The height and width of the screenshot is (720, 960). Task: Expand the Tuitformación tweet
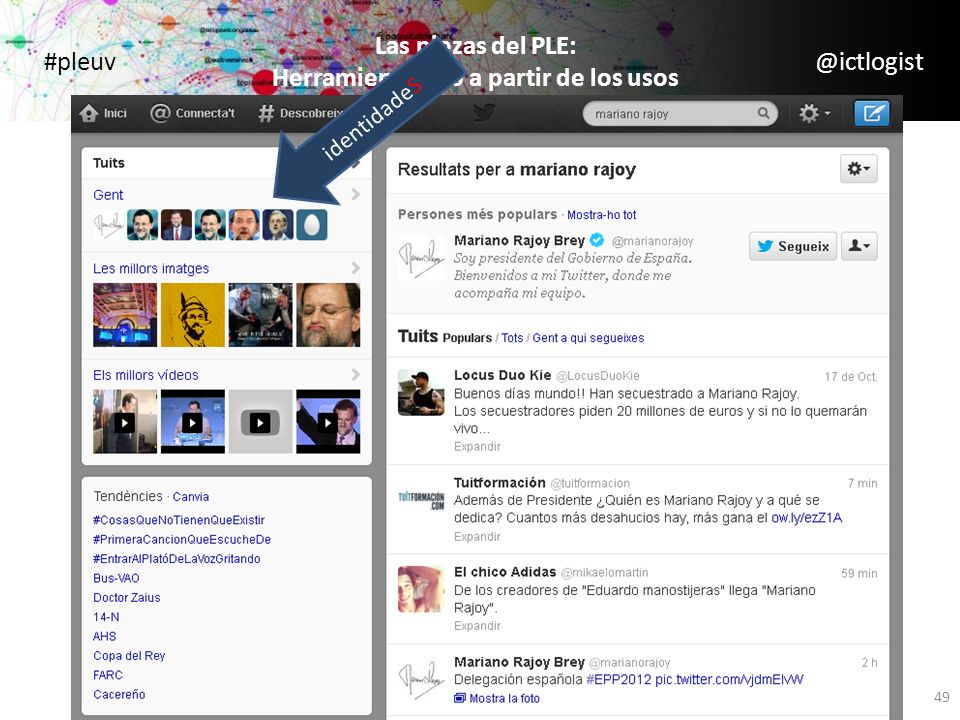click(x=477, y=536)
